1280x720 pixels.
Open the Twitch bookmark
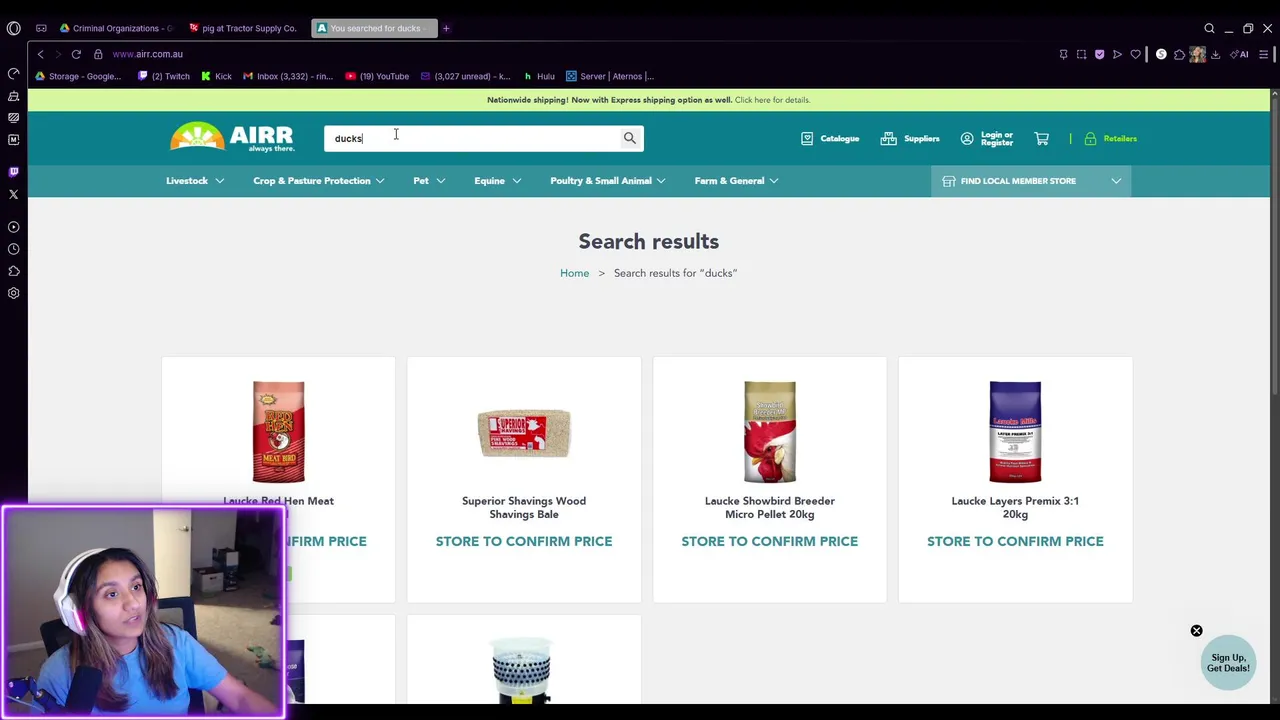(x=164, y=76)
